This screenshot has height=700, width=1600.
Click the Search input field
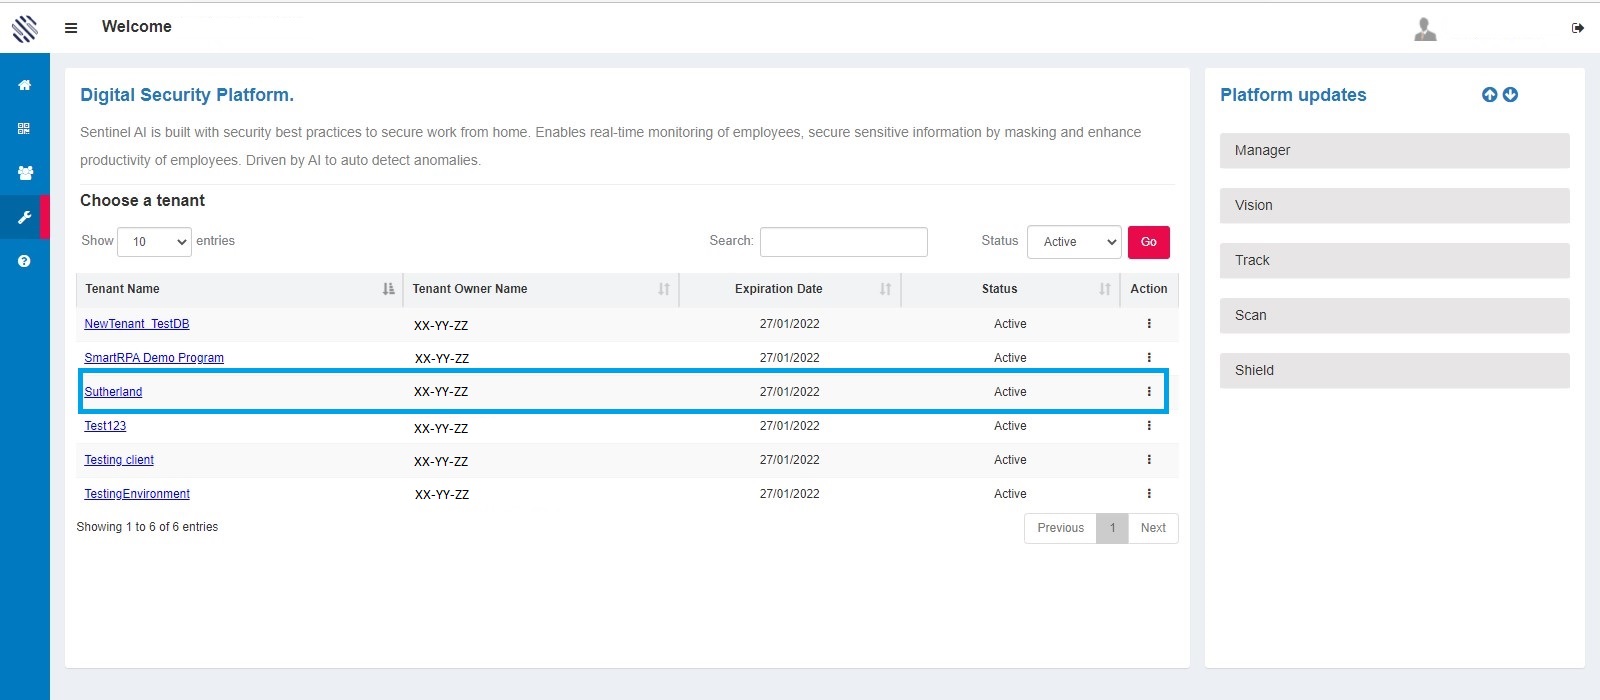[843, 242]
